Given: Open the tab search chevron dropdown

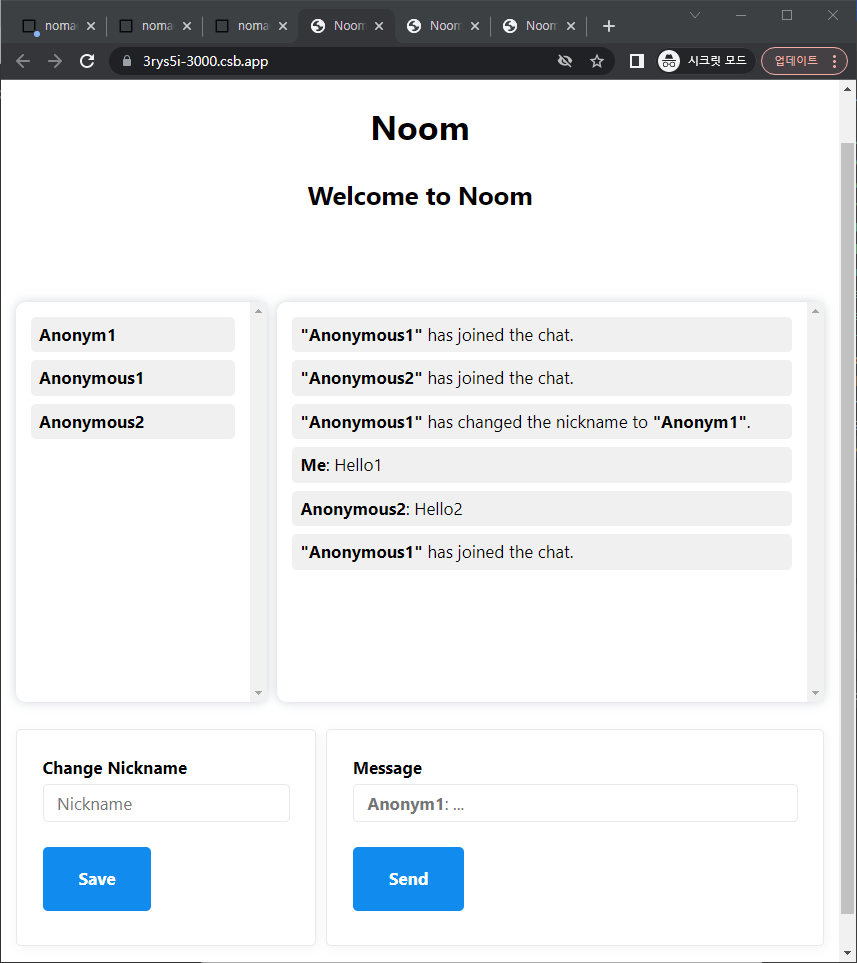Looking at the screenshot, I should tap(696, 15).
